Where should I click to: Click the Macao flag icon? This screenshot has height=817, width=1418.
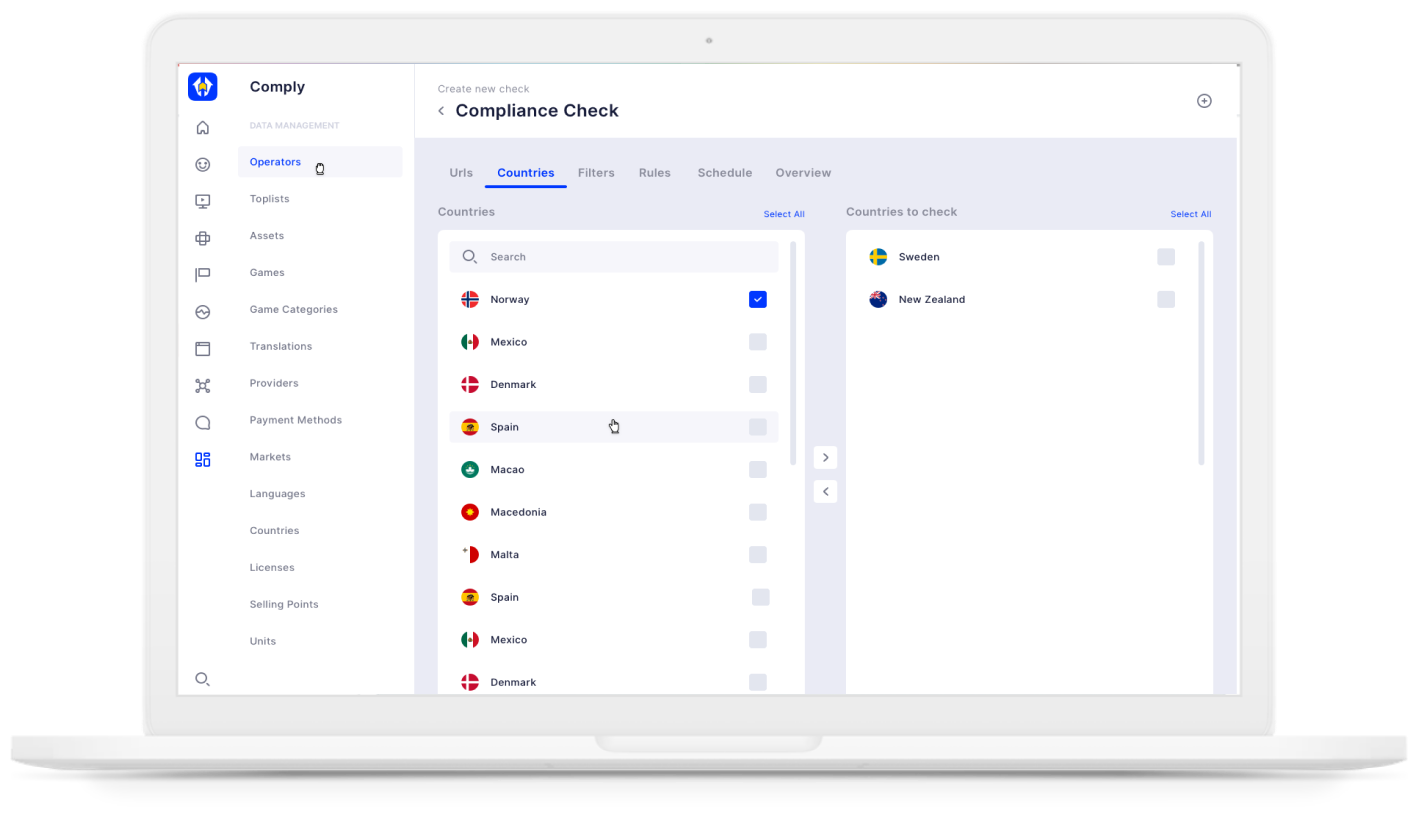[470, 469]
